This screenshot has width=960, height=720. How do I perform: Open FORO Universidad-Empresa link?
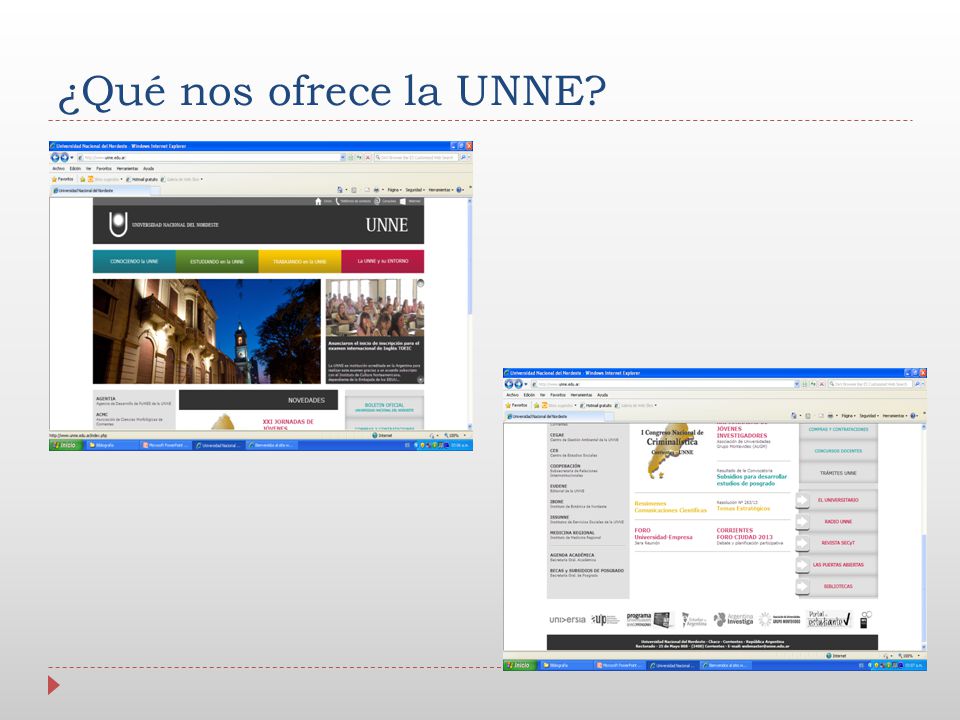click(663, 534)
